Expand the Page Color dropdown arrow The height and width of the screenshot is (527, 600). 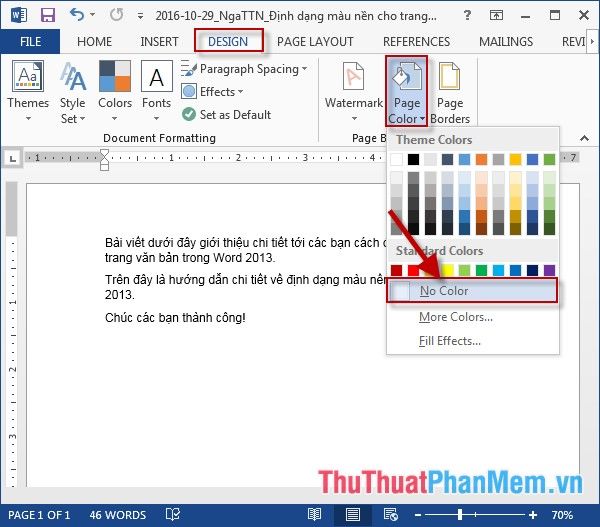click(x=422, y=119)
